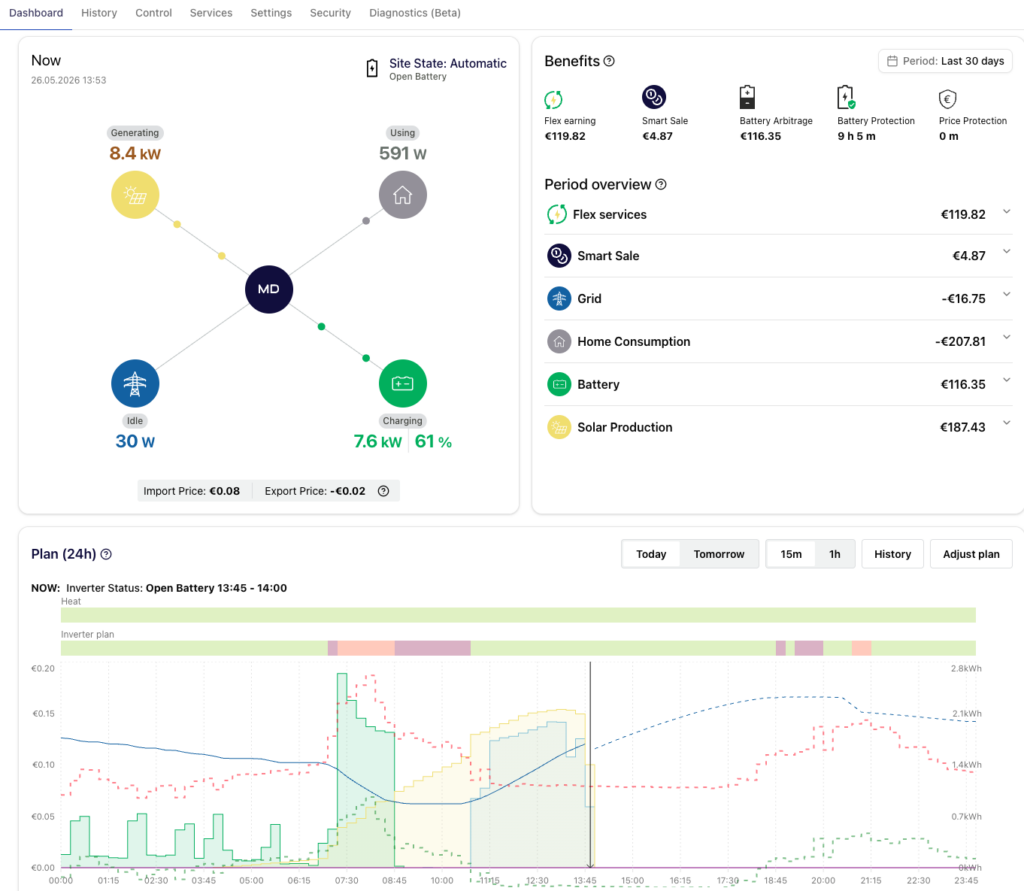The width and height of the screenshot is (1024, 891).
Task: Click the house Using consumption icon
Action: pyautogui.click(x=403, y=195)
